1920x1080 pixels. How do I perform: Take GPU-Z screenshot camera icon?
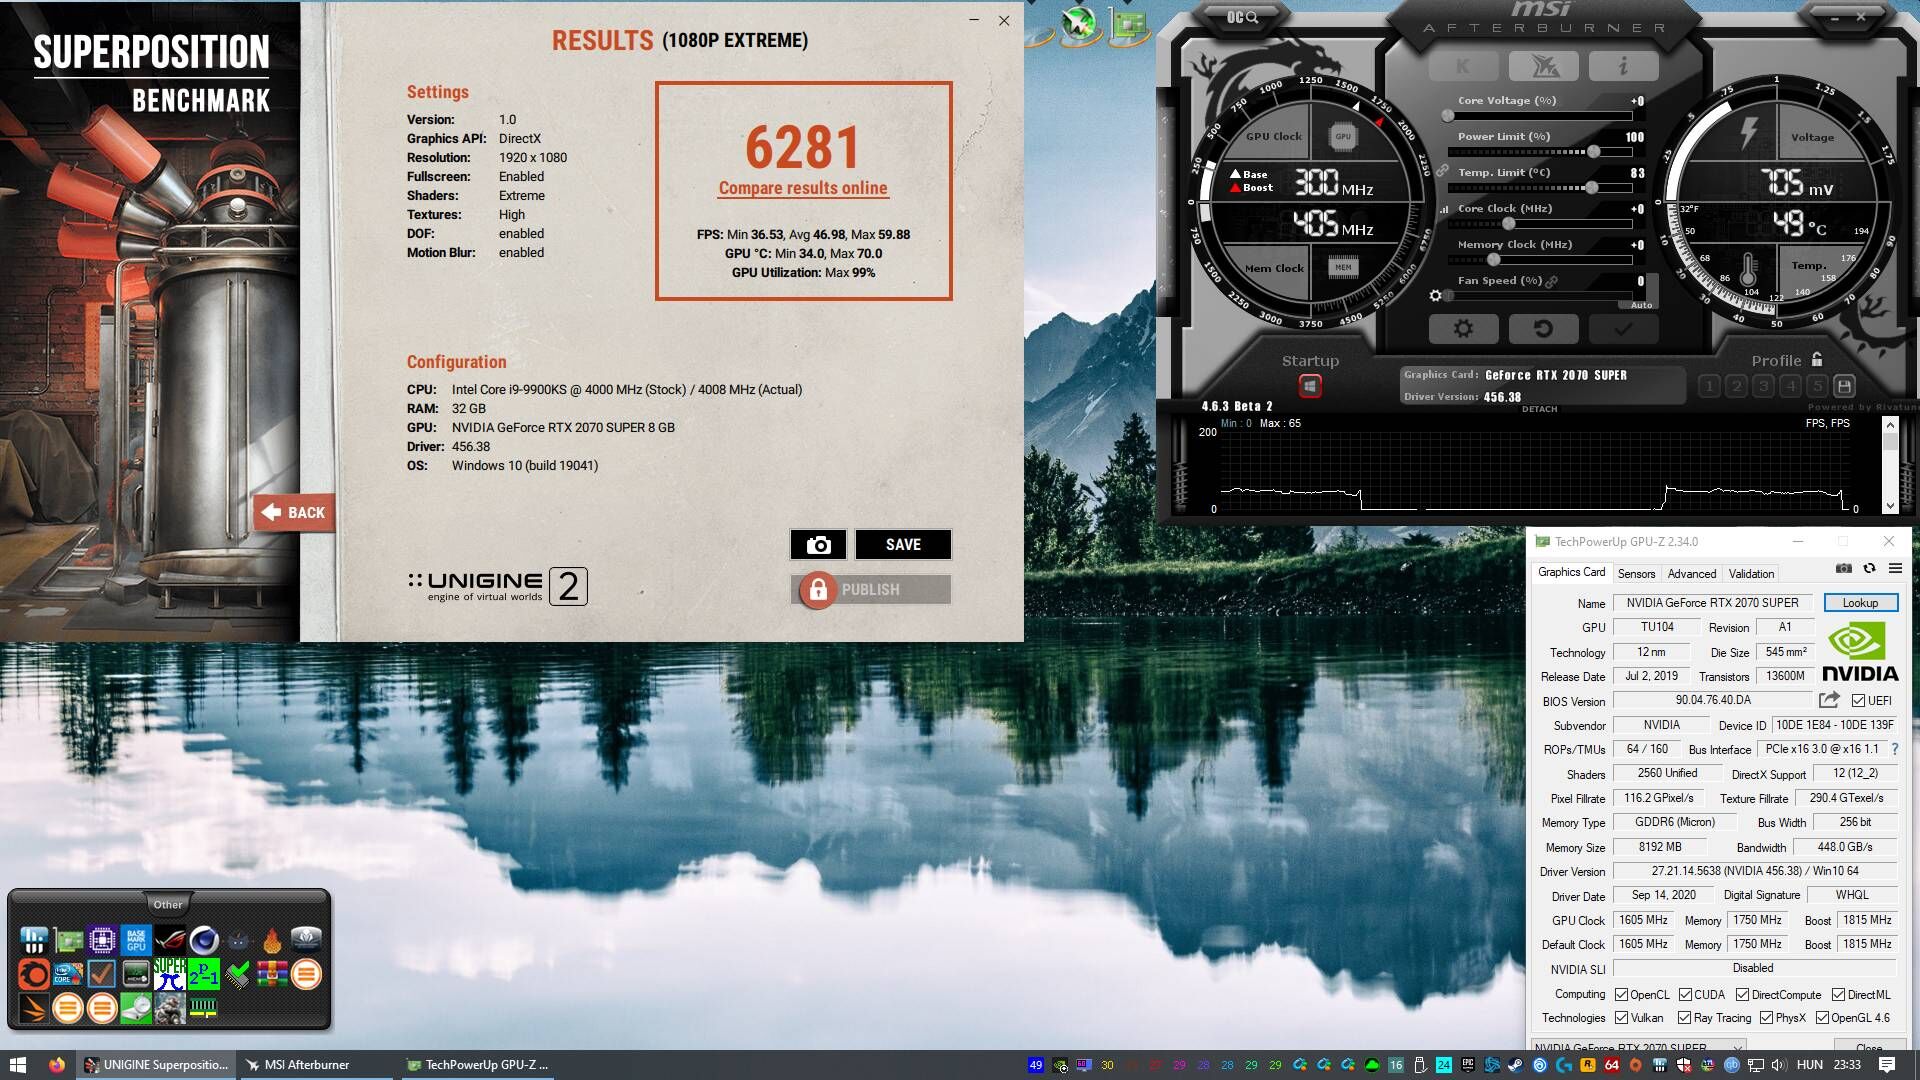point(1844,569)
